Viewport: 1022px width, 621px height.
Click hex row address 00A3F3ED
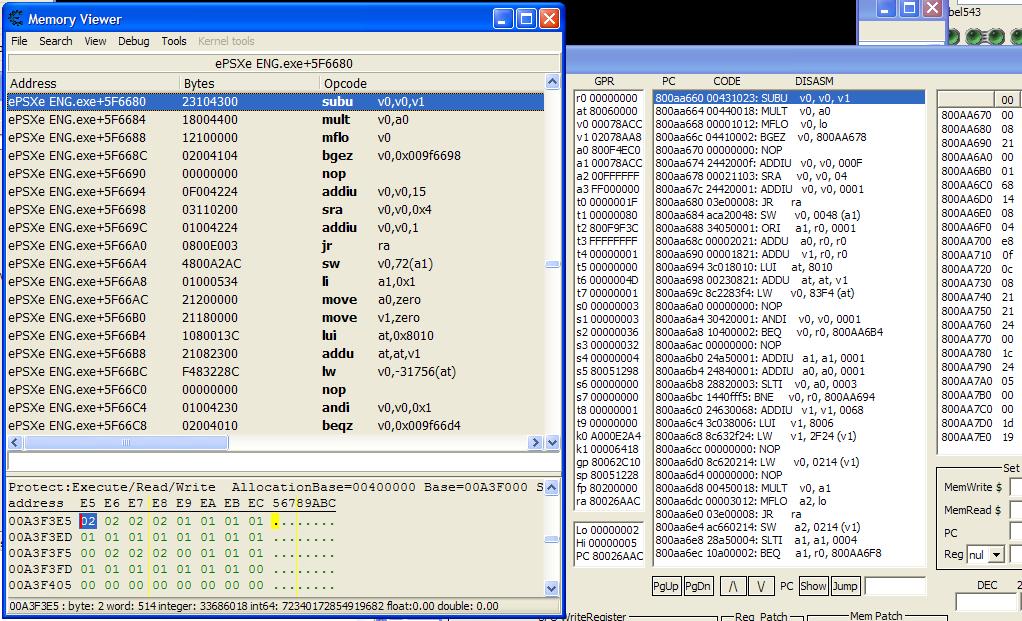[x=40, y=538]
